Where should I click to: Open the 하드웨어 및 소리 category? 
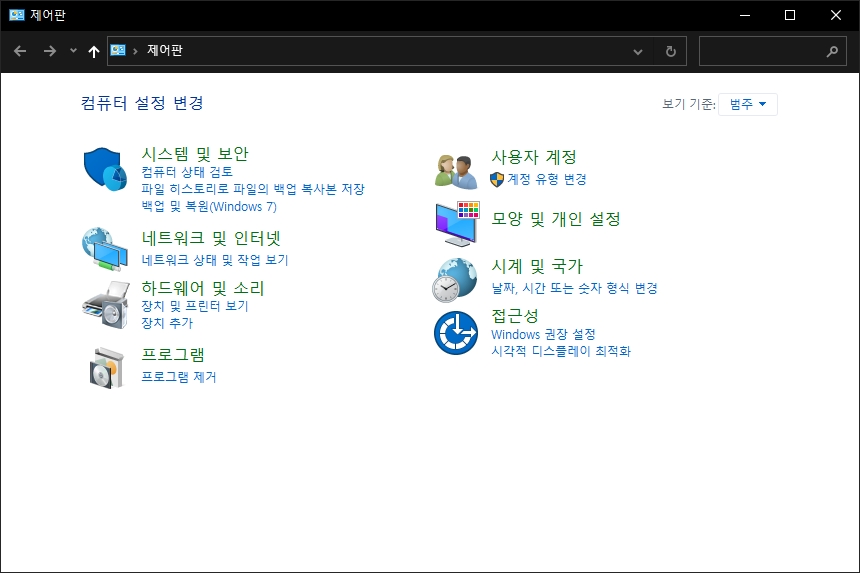click(x=203, y=288)
